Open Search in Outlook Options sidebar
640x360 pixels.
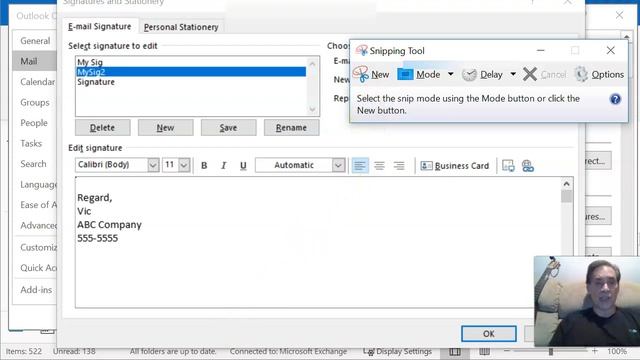point(33,164)
